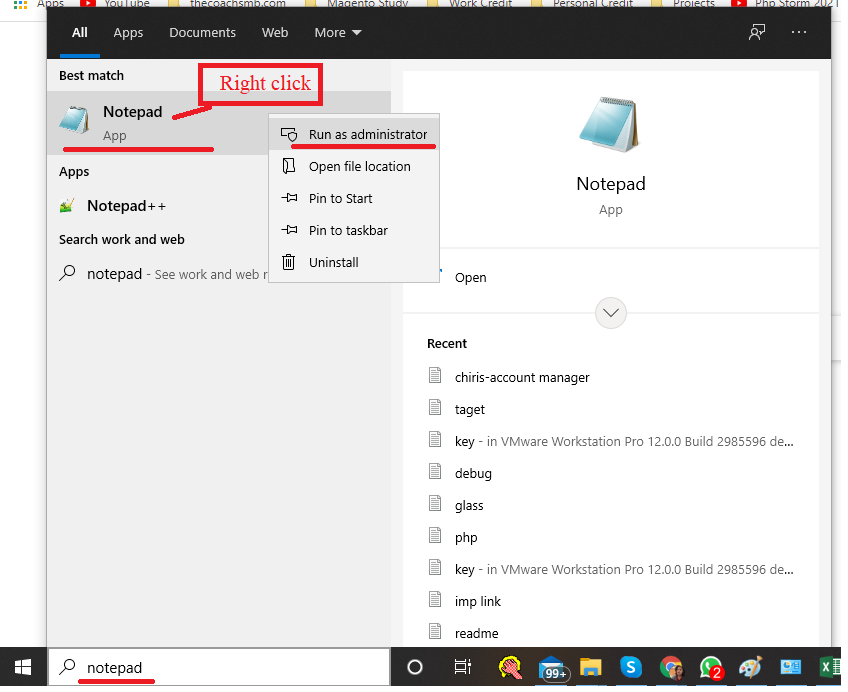Open Excel from the taskbar
848x692 pixels.
click(x=830, y=667)
